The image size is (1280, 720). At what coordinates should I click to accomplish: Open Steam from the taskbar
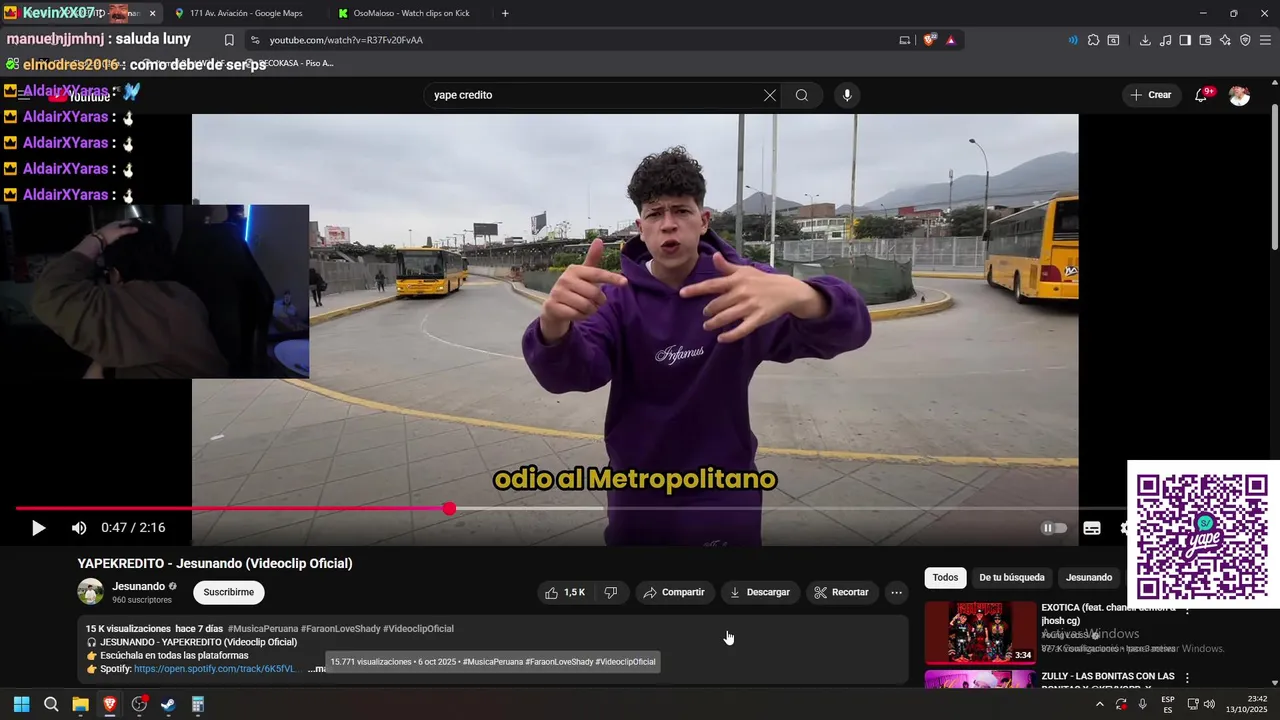(168, 704)
